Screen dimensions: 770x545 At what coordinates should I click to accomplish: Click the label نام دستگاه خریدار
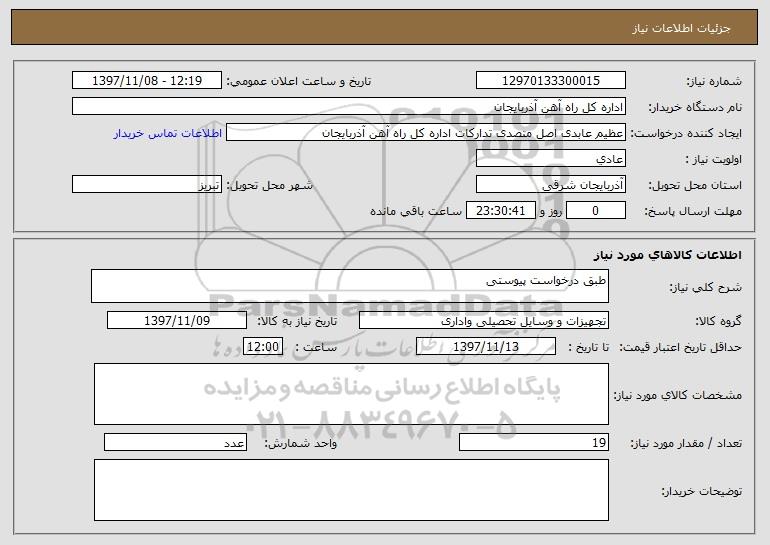[695, 107]
